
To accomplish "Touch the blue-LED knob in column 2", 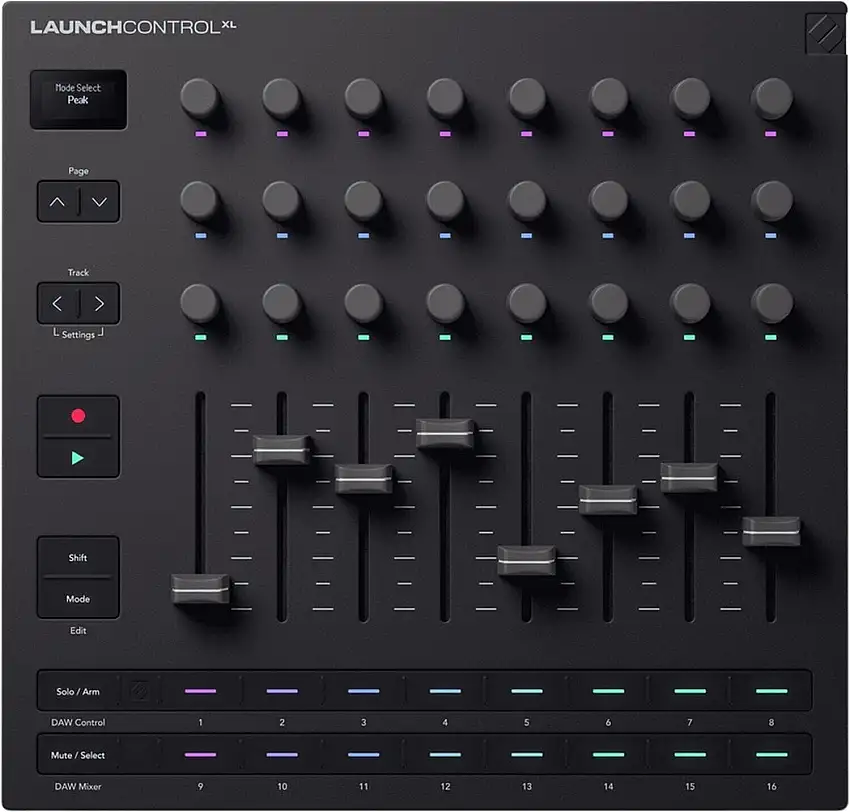I will [282, 201].
